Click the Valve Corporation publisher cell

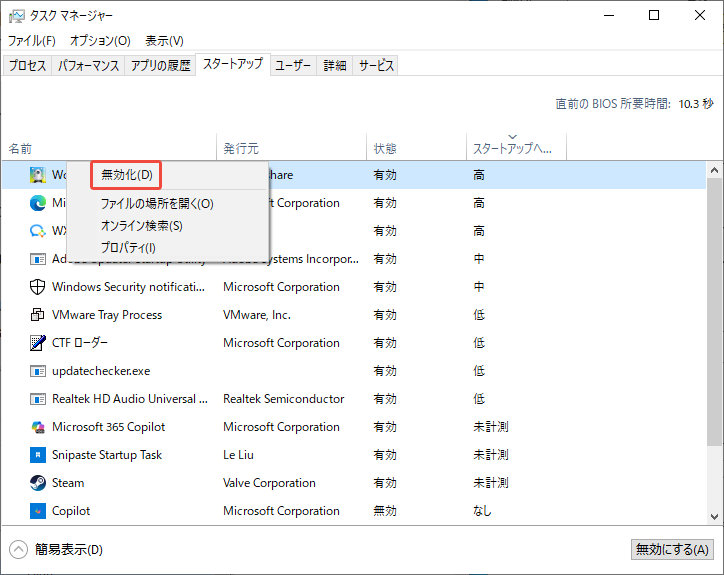pyautogui.click(x=269, y=483)
